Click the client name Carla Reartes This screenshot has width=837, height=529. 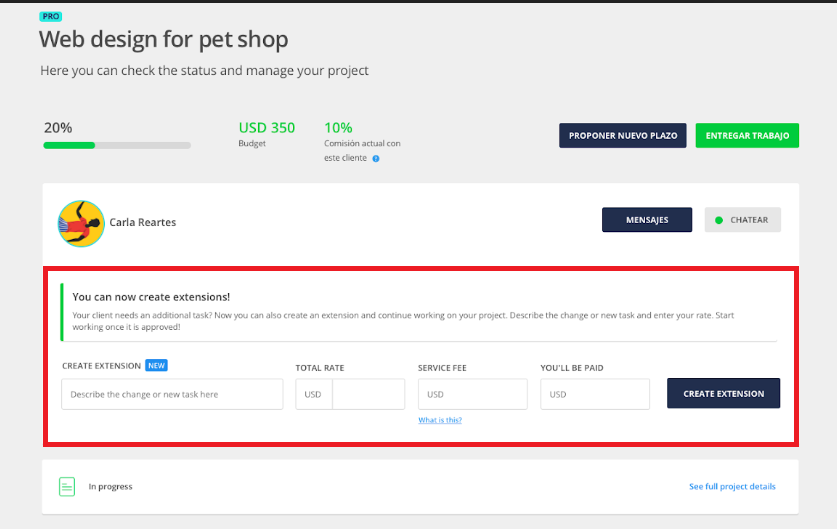(142, 222)
